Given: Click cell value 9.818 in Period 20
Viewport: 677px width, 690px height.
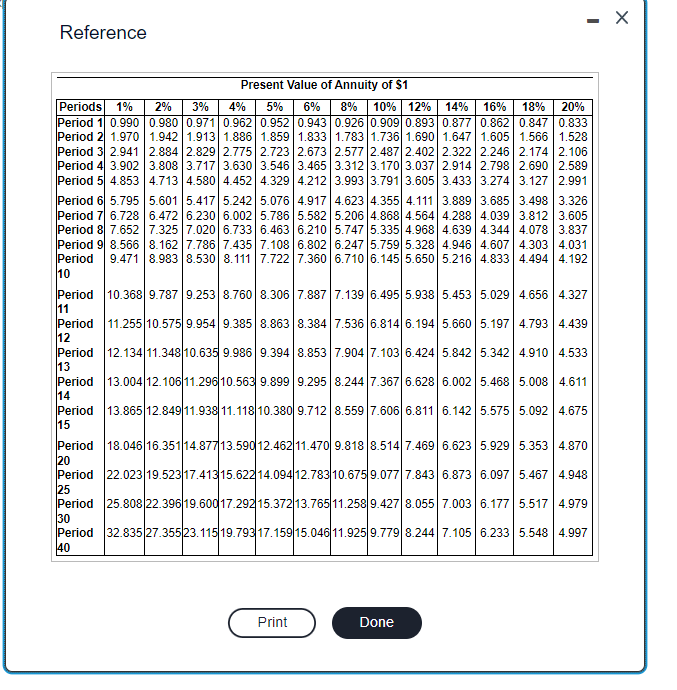Looking at the screenshot, I should [x=349, y=446].
